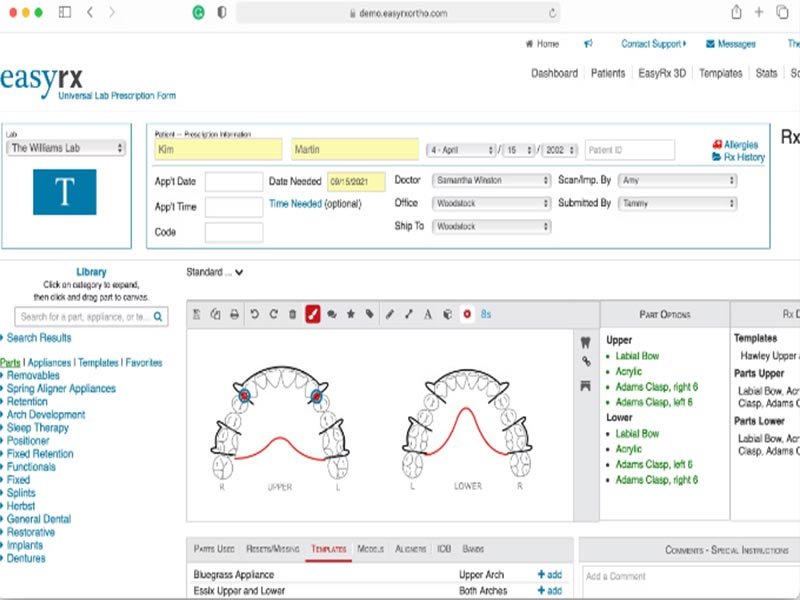The image size is (800, 600).
Task: Click the print icon in canvas toolbar
Action: pos(234,314)
